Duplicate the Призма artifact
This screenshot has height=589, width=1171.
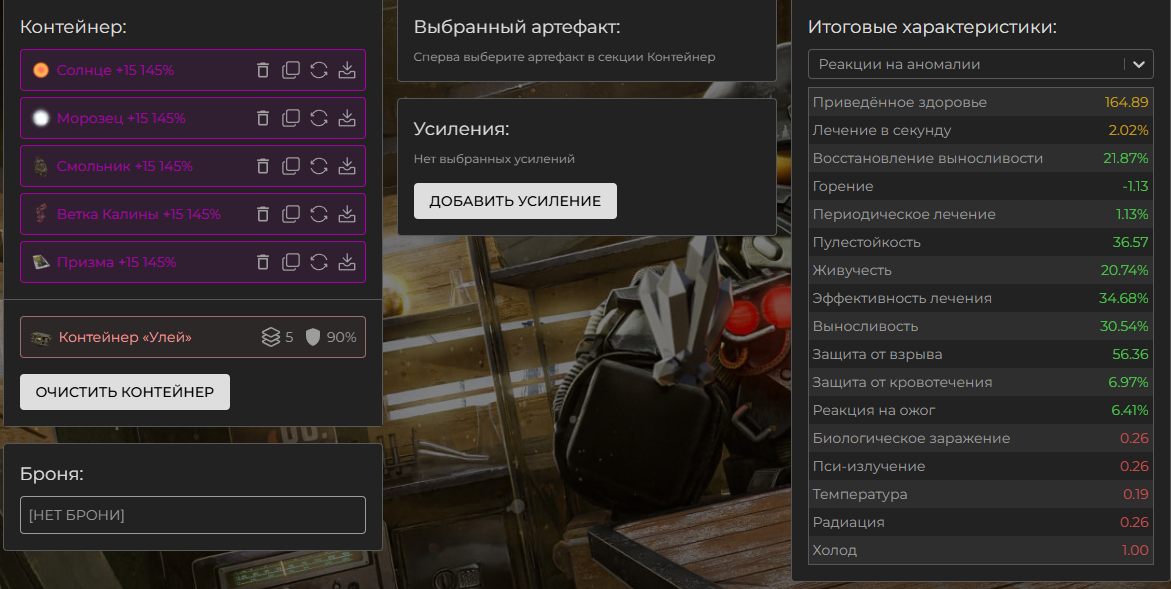tap(291, 262)
